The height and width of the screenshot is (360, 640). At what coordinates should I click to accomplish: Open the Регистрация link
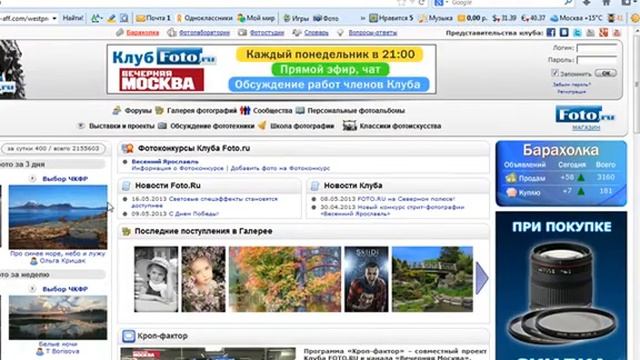point(571,92)
